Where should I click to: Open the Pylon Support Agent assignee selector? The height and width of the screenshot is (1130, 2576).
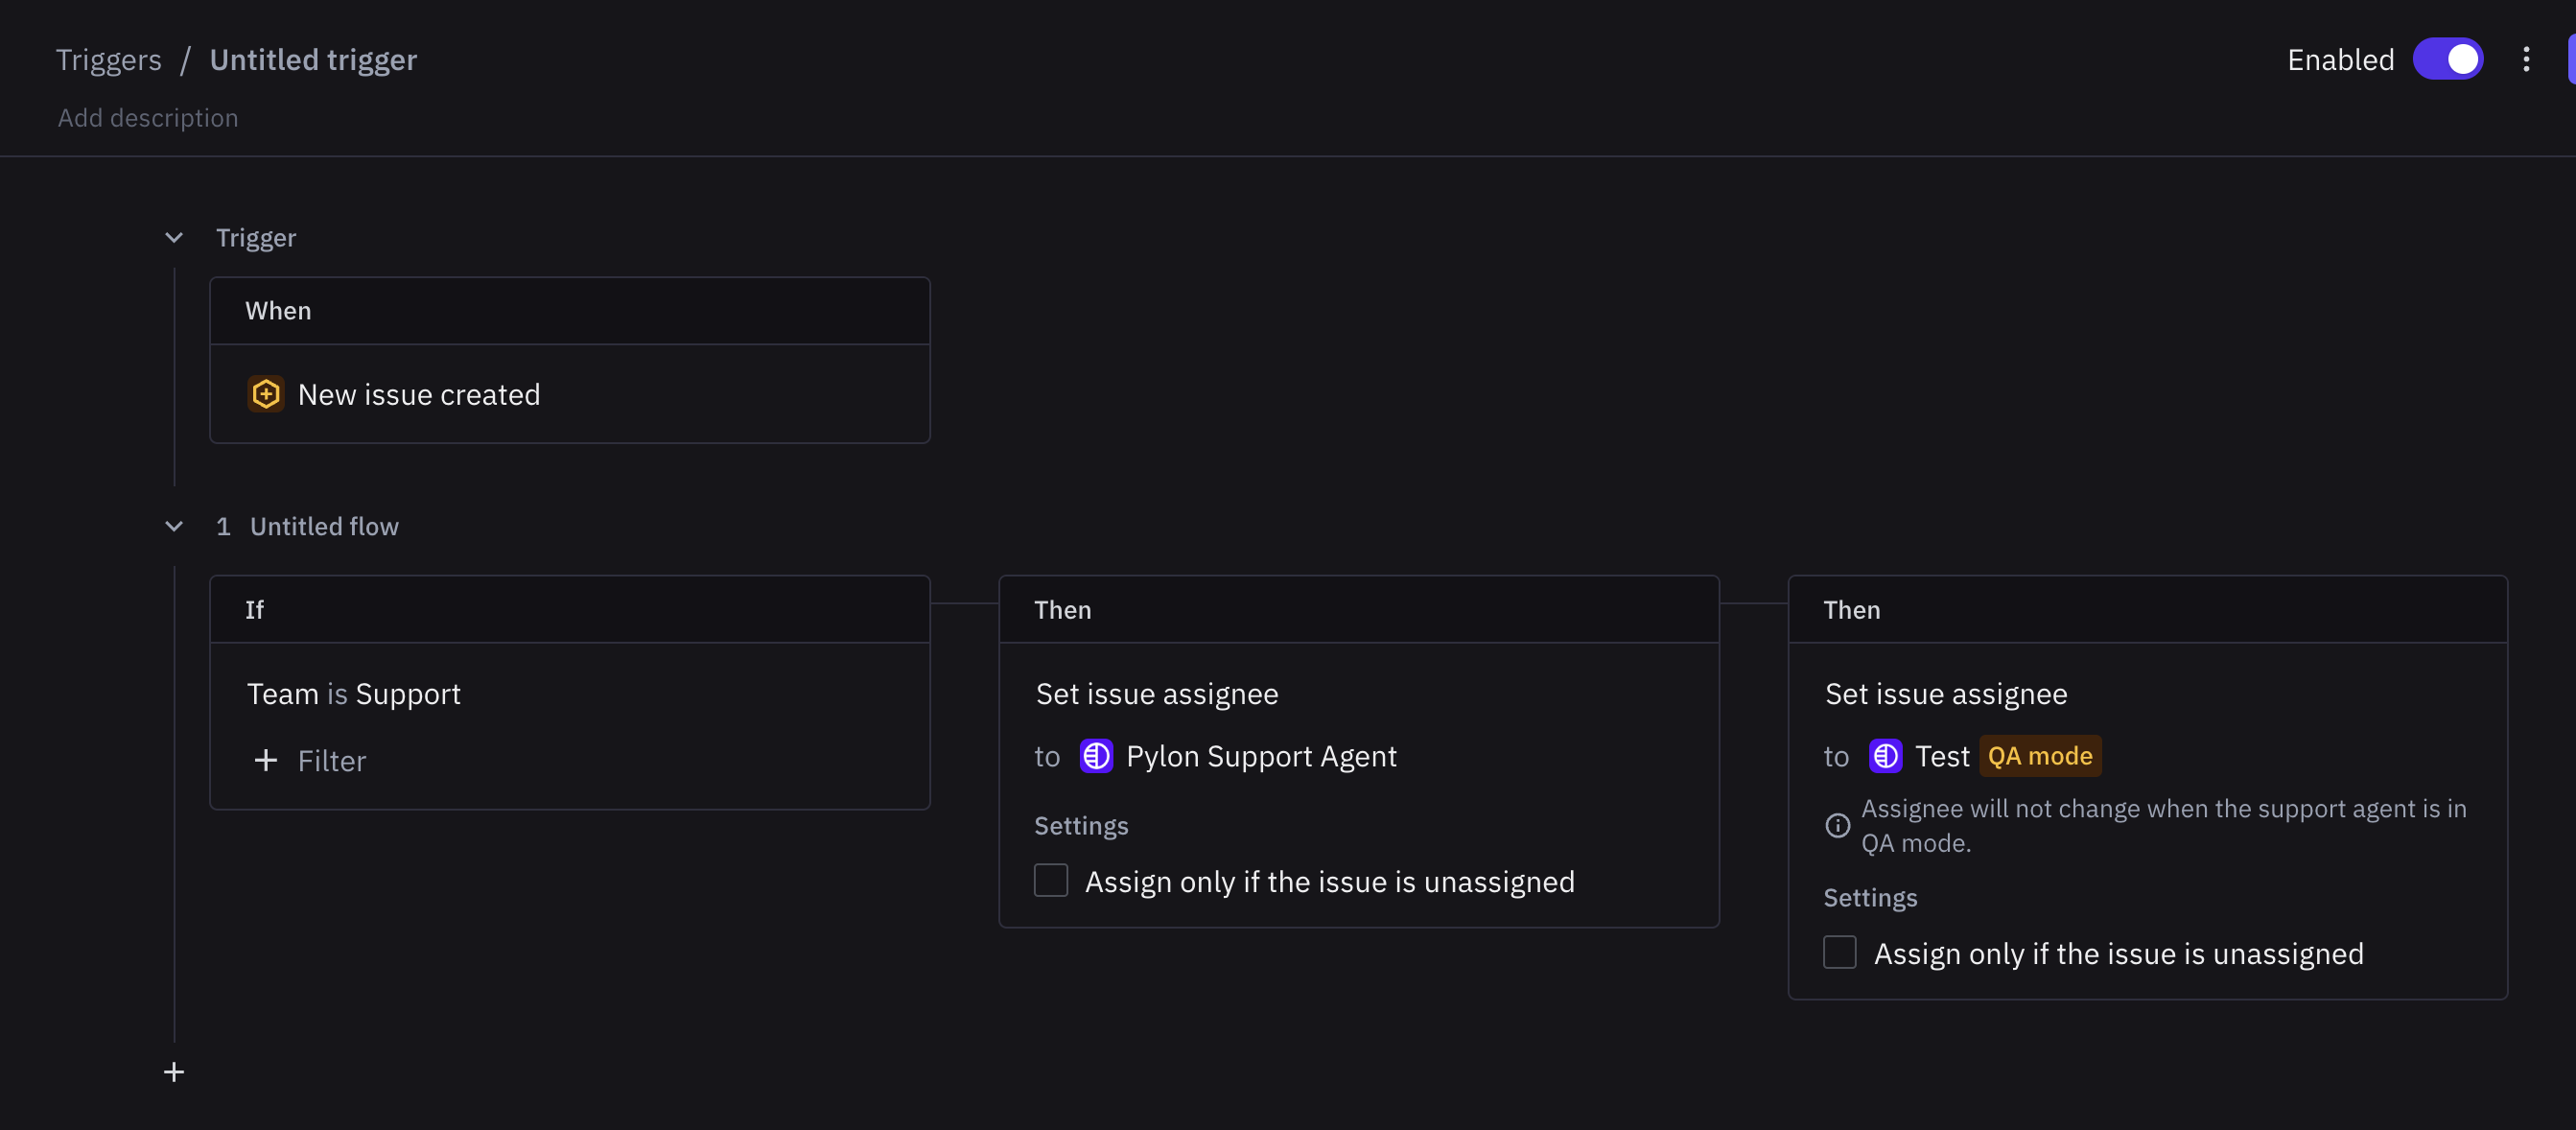[x=1238, y=756]
